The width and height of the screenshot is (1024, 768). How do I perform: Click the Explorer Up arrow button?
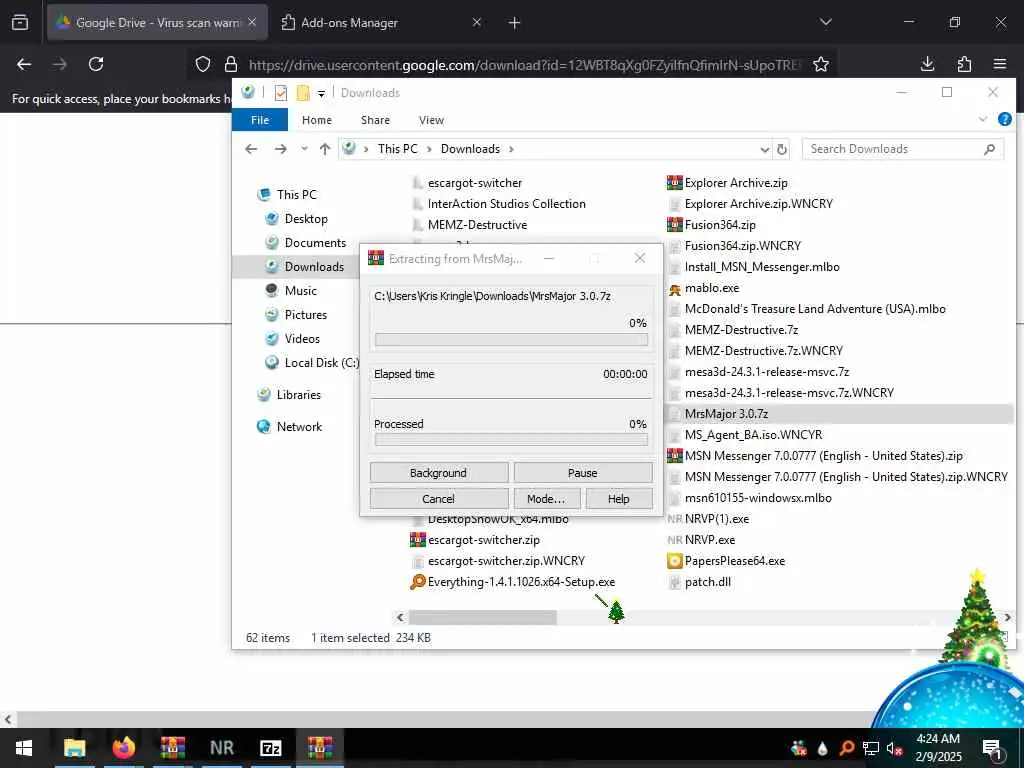325,149
